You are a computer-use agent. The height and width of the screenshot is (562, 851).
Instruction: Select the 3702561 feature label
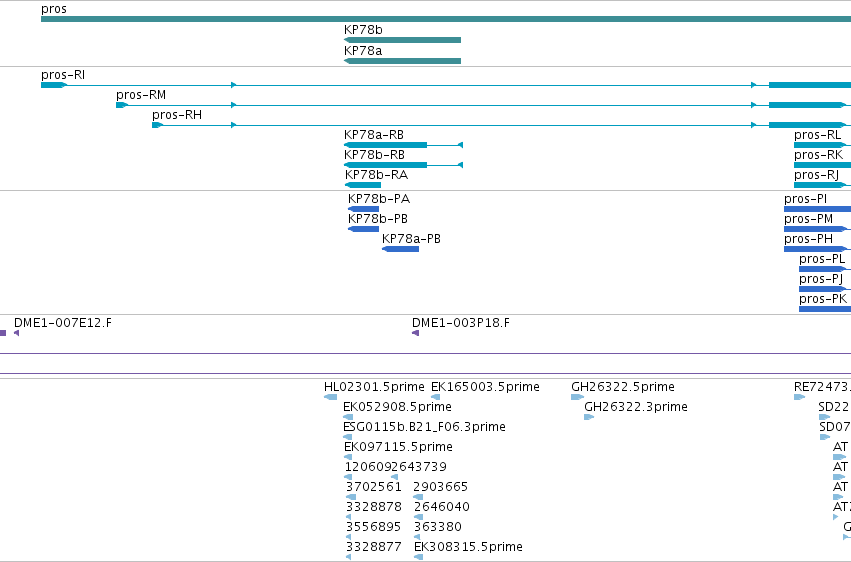(x=374, y=487)
